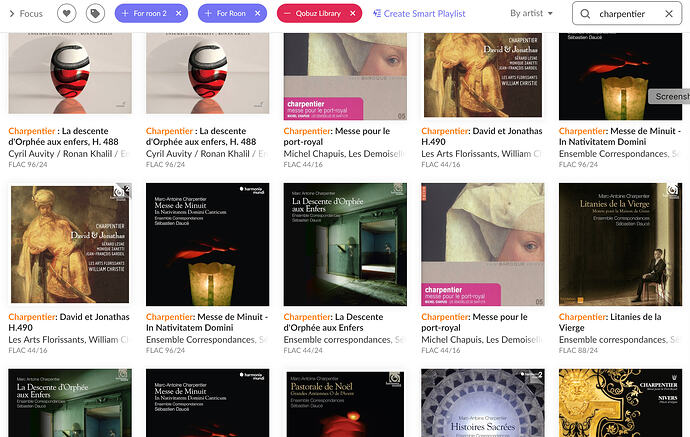Open fully visible David & Jonathas cover
690x437 pixels.
tap(70, 244)
